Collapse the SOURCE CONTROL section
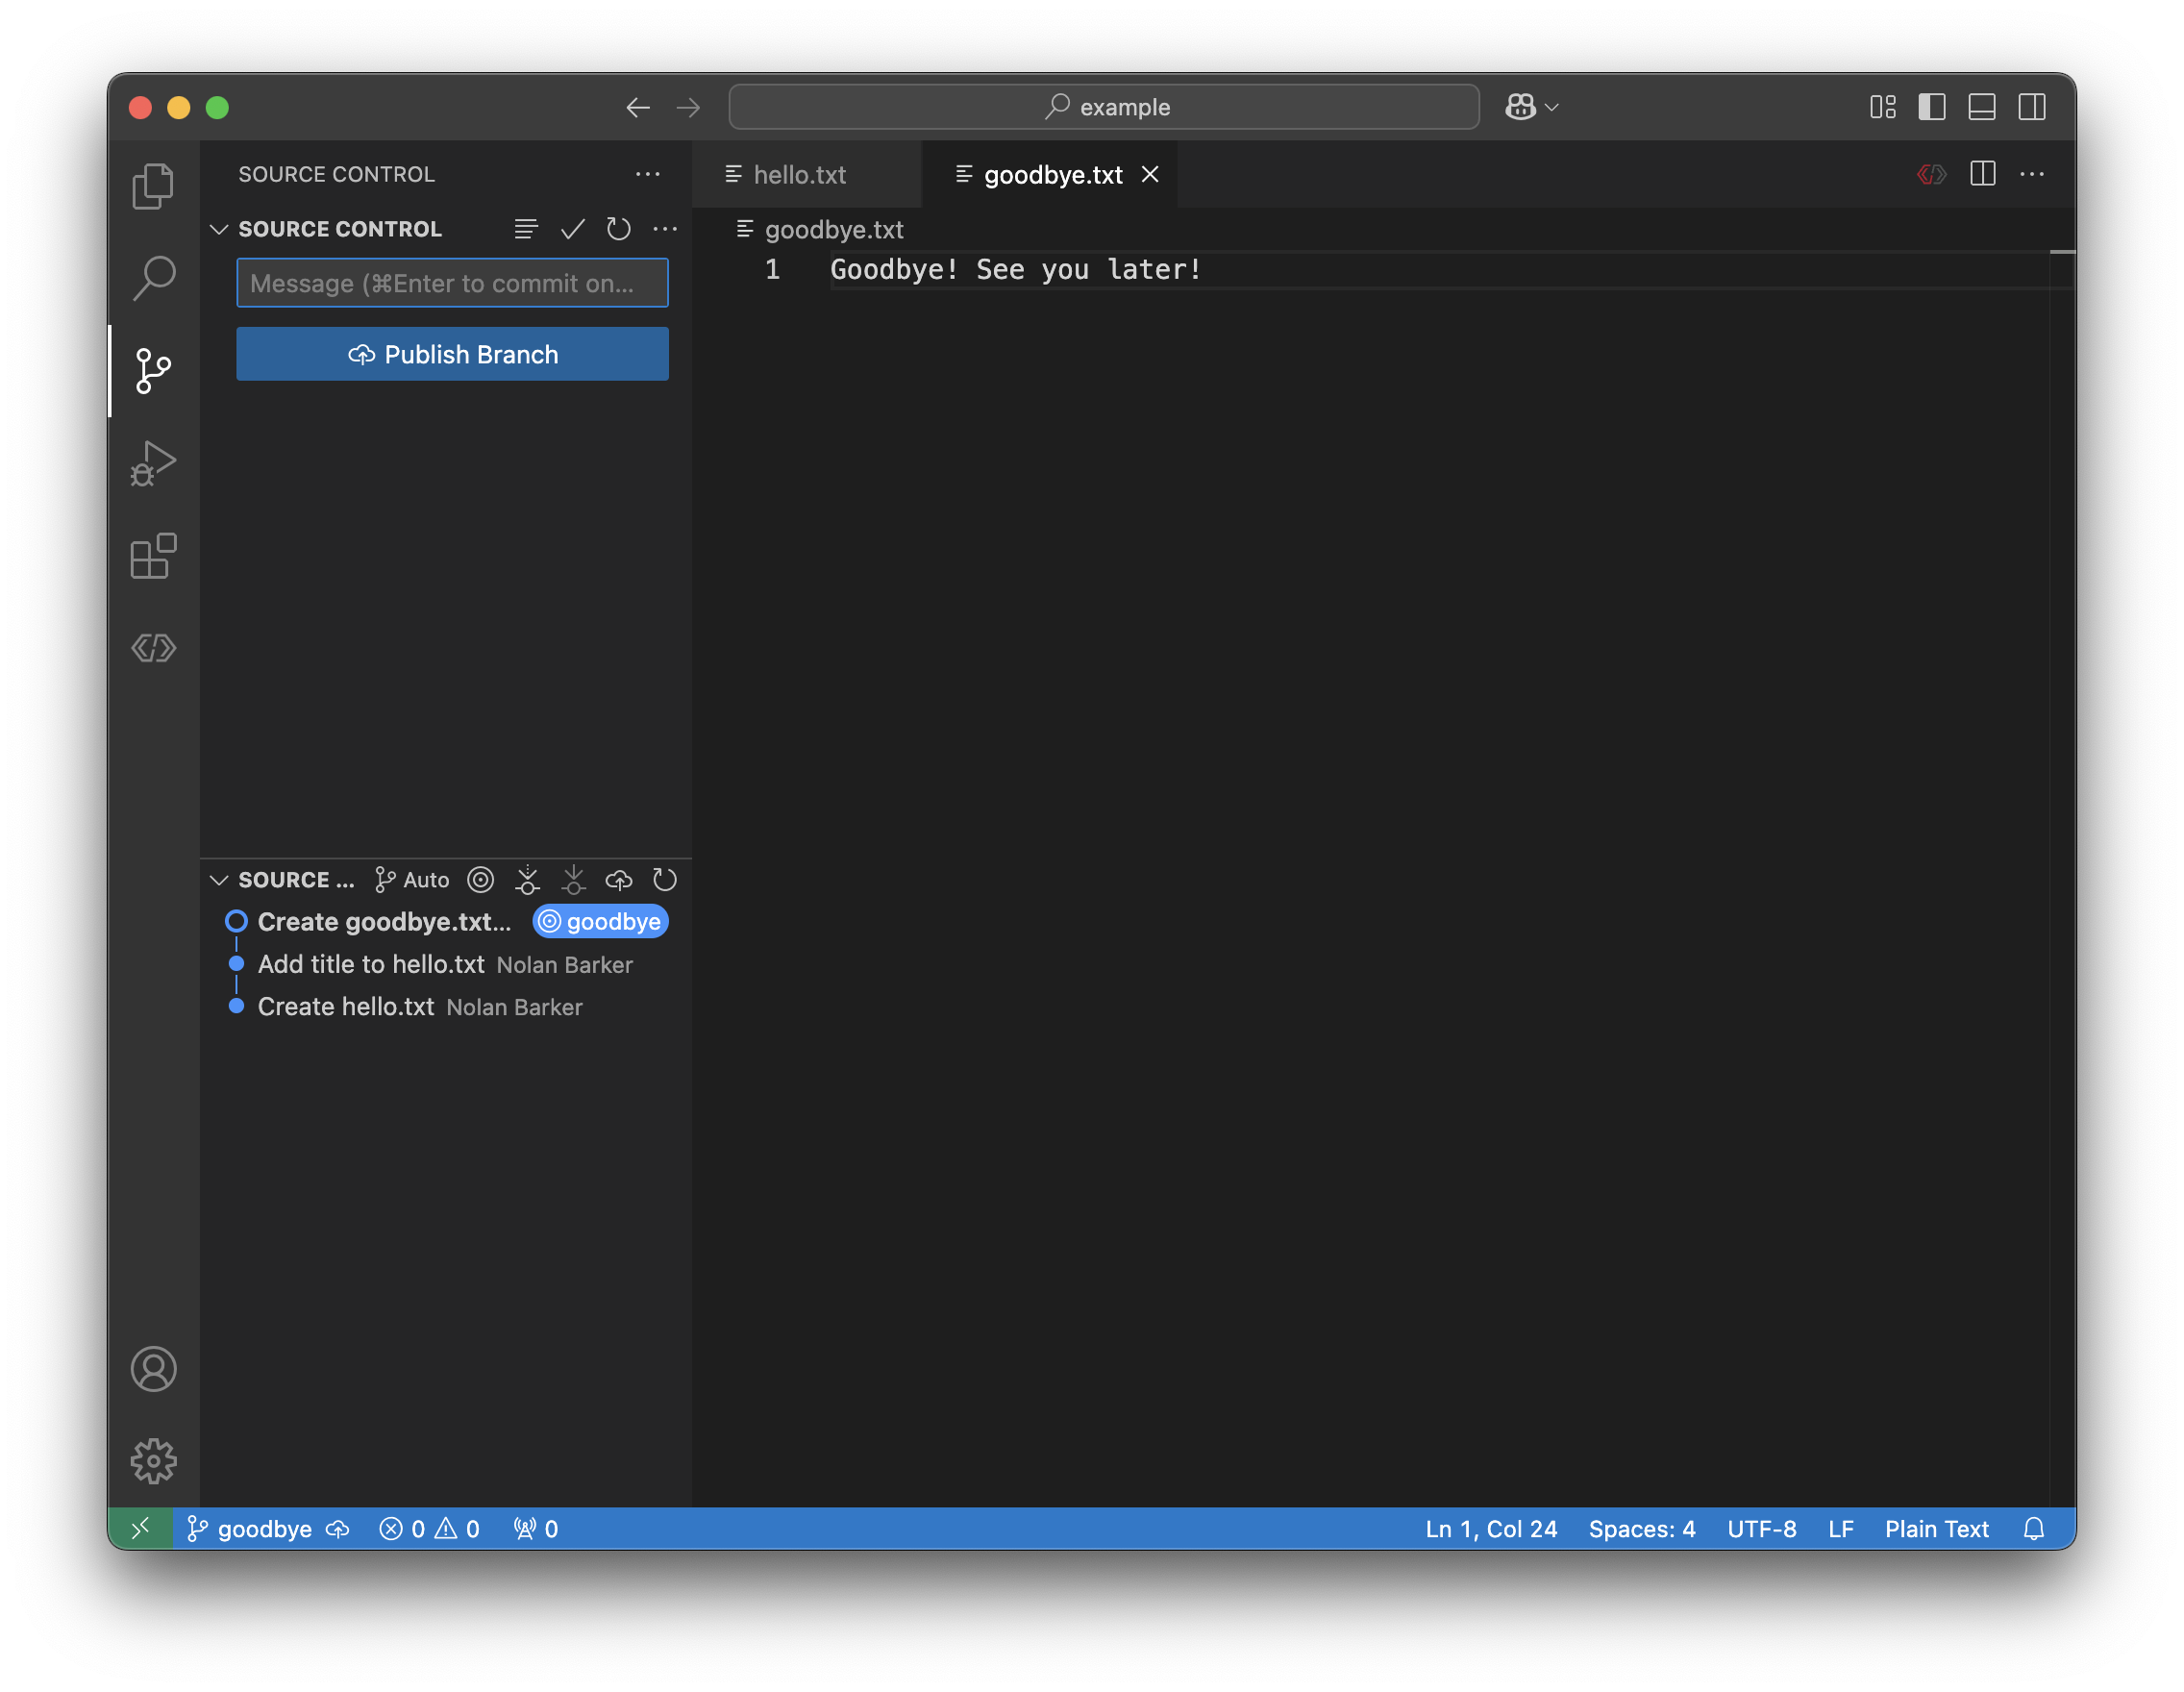The width and height of the screenshot is (2184, 1692). point(219,229)
